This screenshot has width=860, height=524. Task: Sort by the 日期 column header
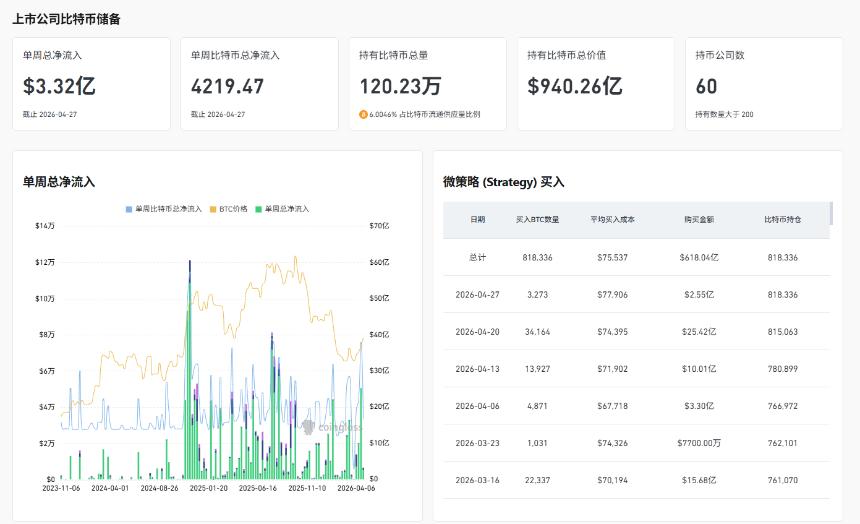(x=477, y=219)
